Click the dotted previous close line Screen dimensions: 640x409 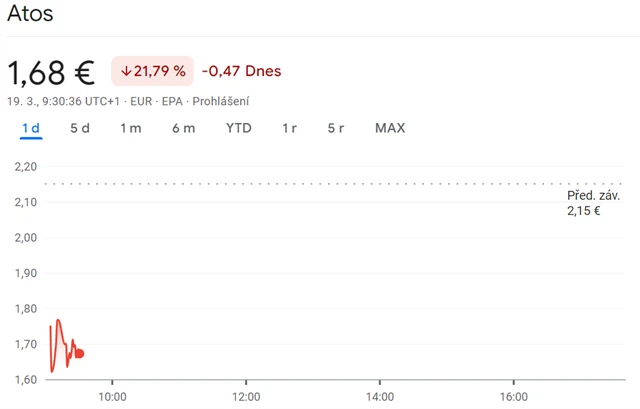tap(300, 184)
